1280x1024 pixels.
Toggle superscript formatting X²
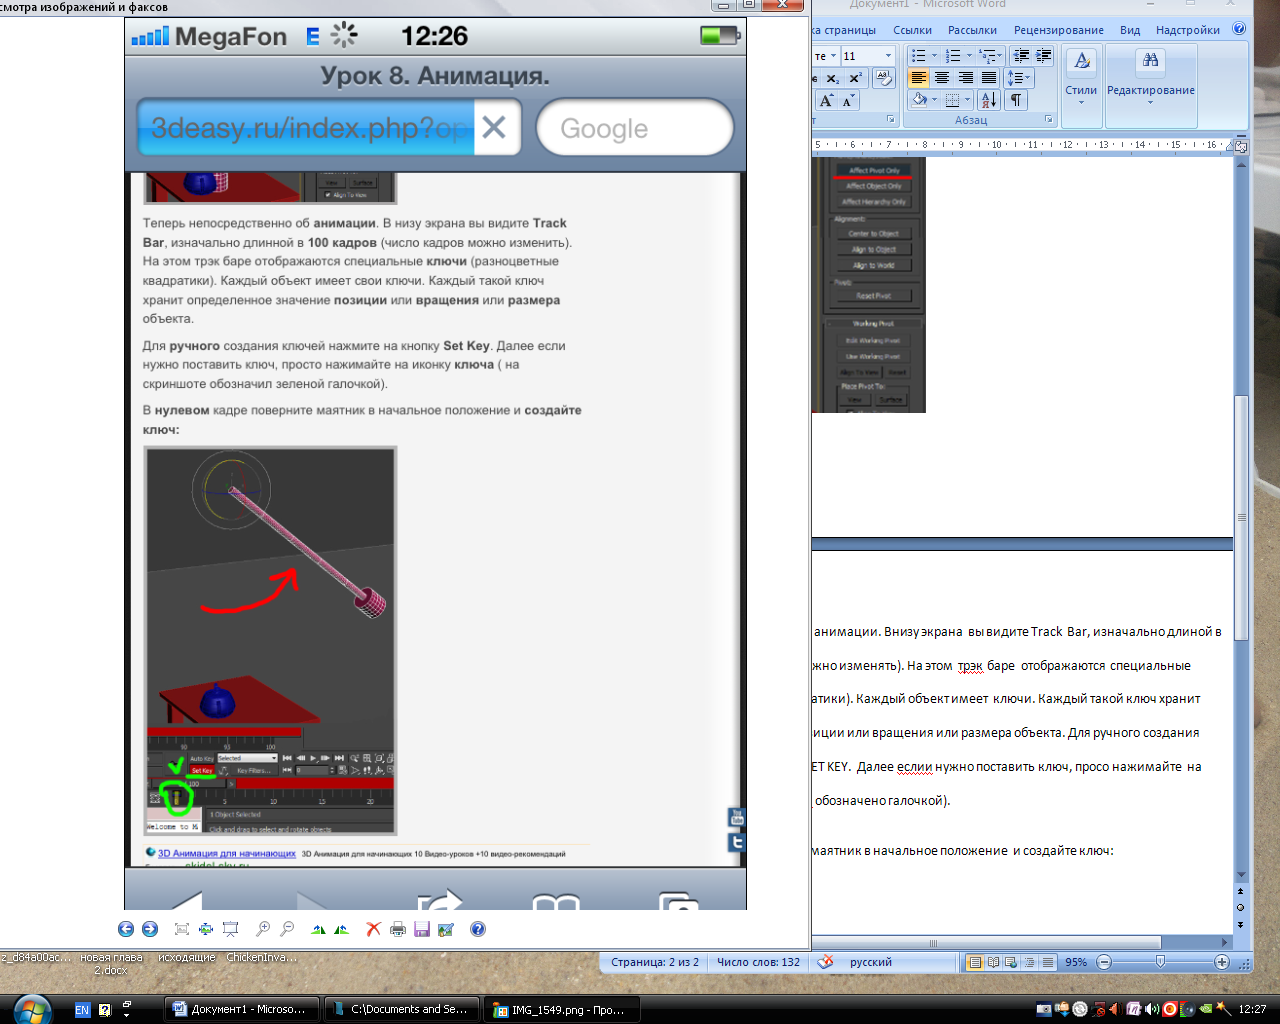click(855, 78)
